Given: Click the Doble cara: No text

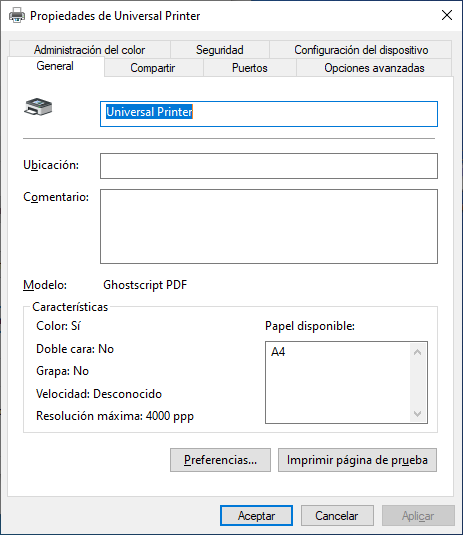Looking at the screenshot, I should point(75,349).
